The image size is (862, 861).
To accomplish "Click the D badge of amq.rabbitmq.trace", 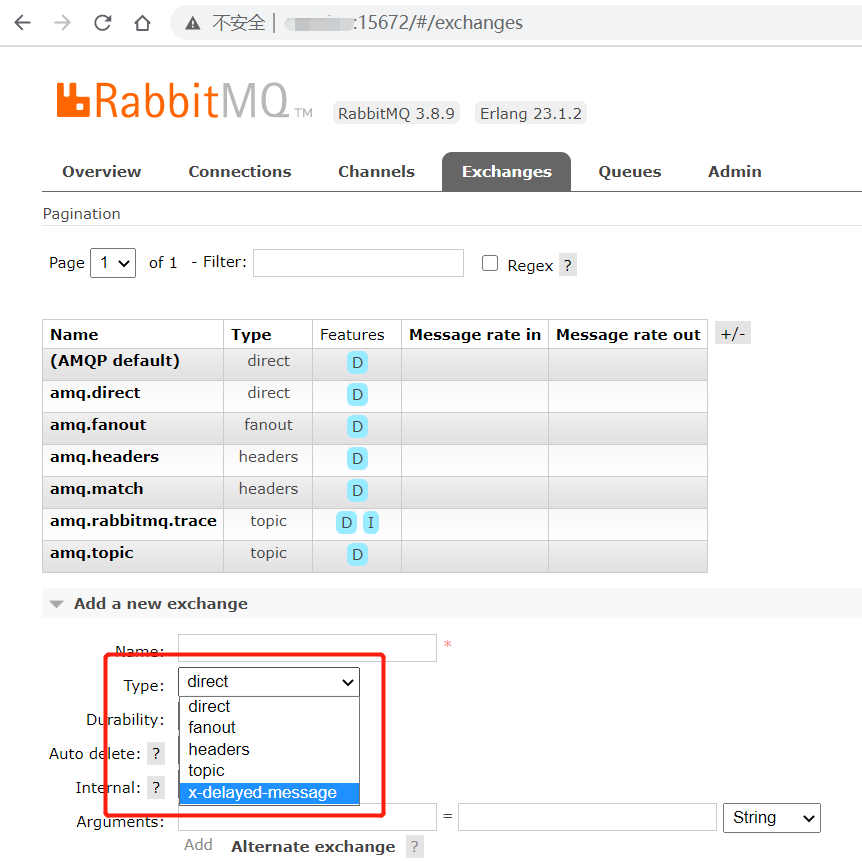I will 346,522.
